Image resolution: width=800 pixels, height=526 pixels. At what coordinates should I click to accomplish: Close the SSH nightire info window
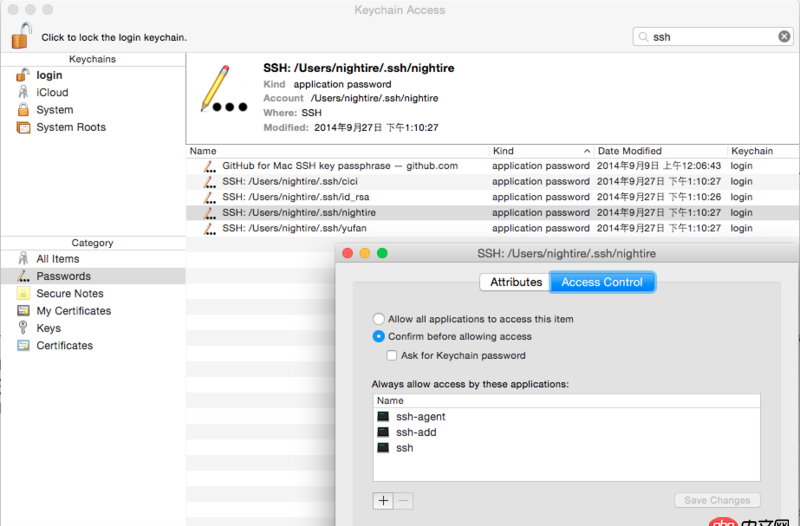(347, 253)
